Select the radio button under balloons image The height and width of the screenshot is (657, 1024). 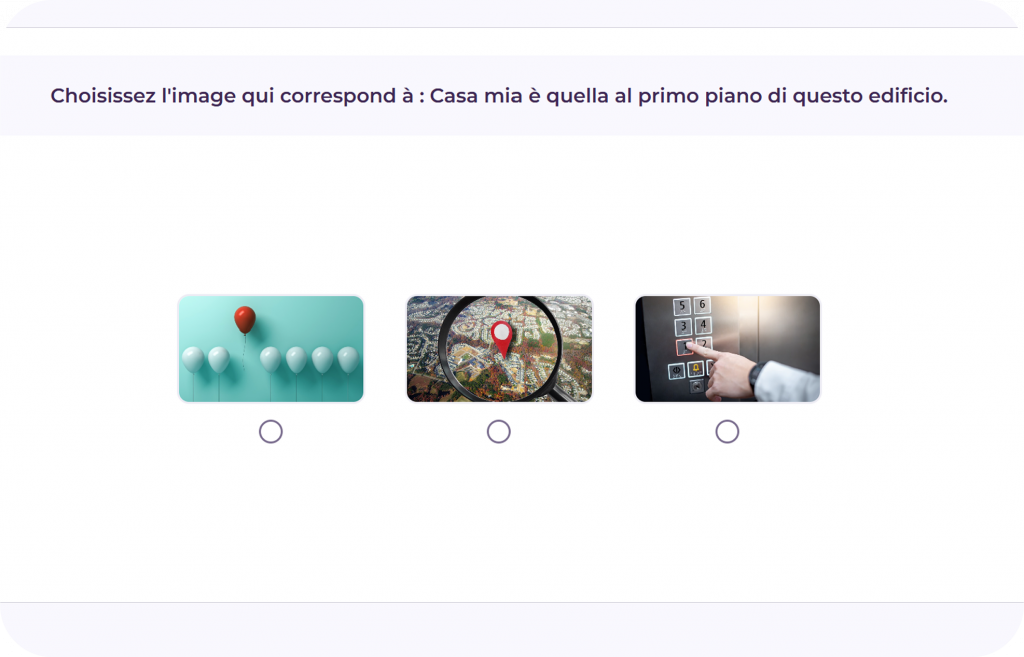[270, 432]
